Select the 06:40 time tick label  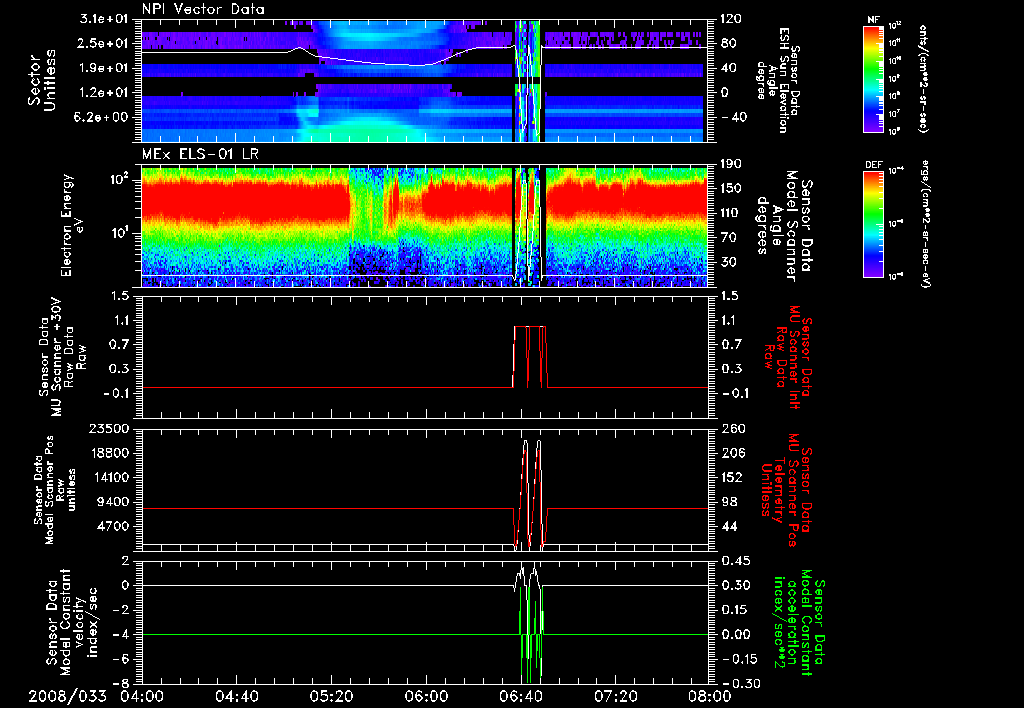coord(520,696)
